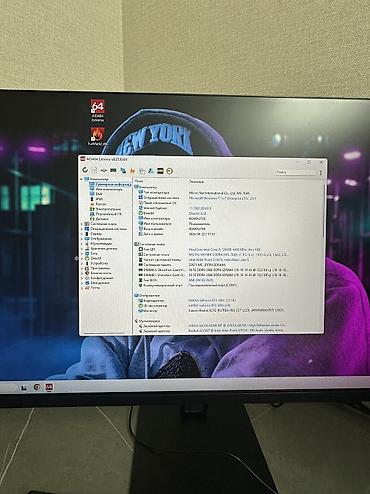370x494 pixels.
Task: Click into the Поиск search field
Action: coord(295,172)
